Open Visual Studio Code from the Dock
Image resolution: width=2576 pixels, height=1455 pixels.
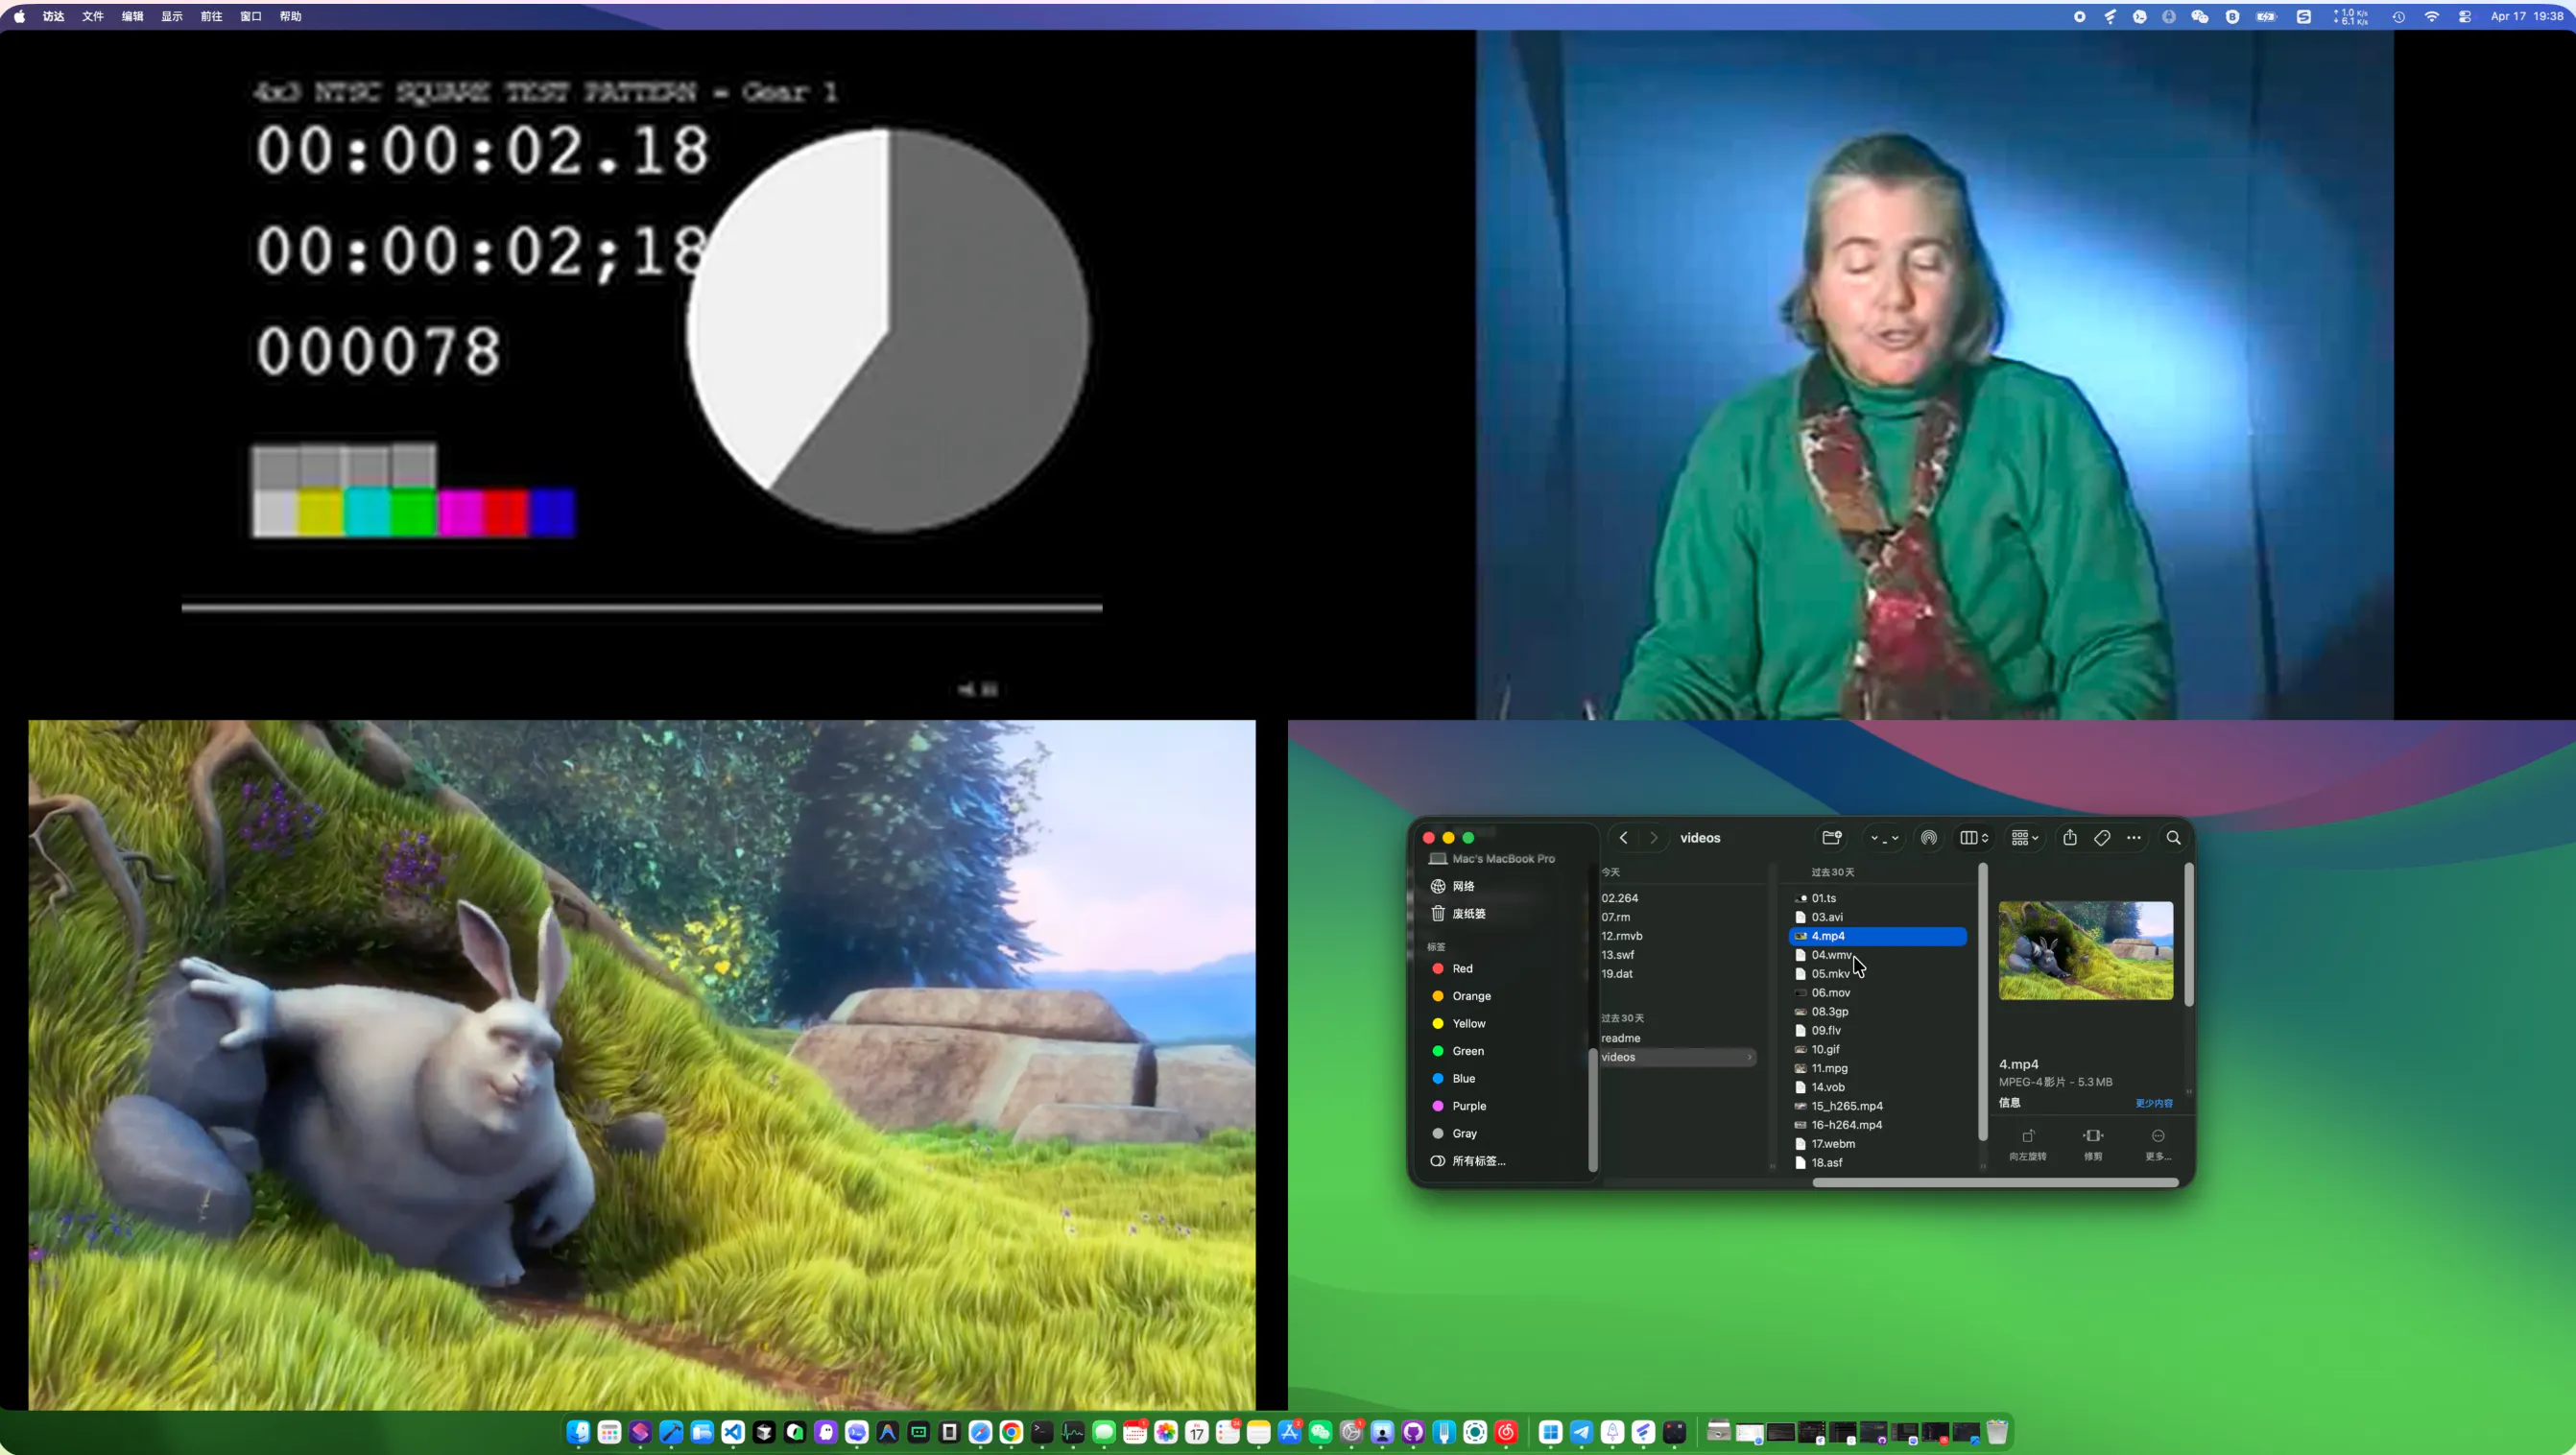tap(733, 1432)
